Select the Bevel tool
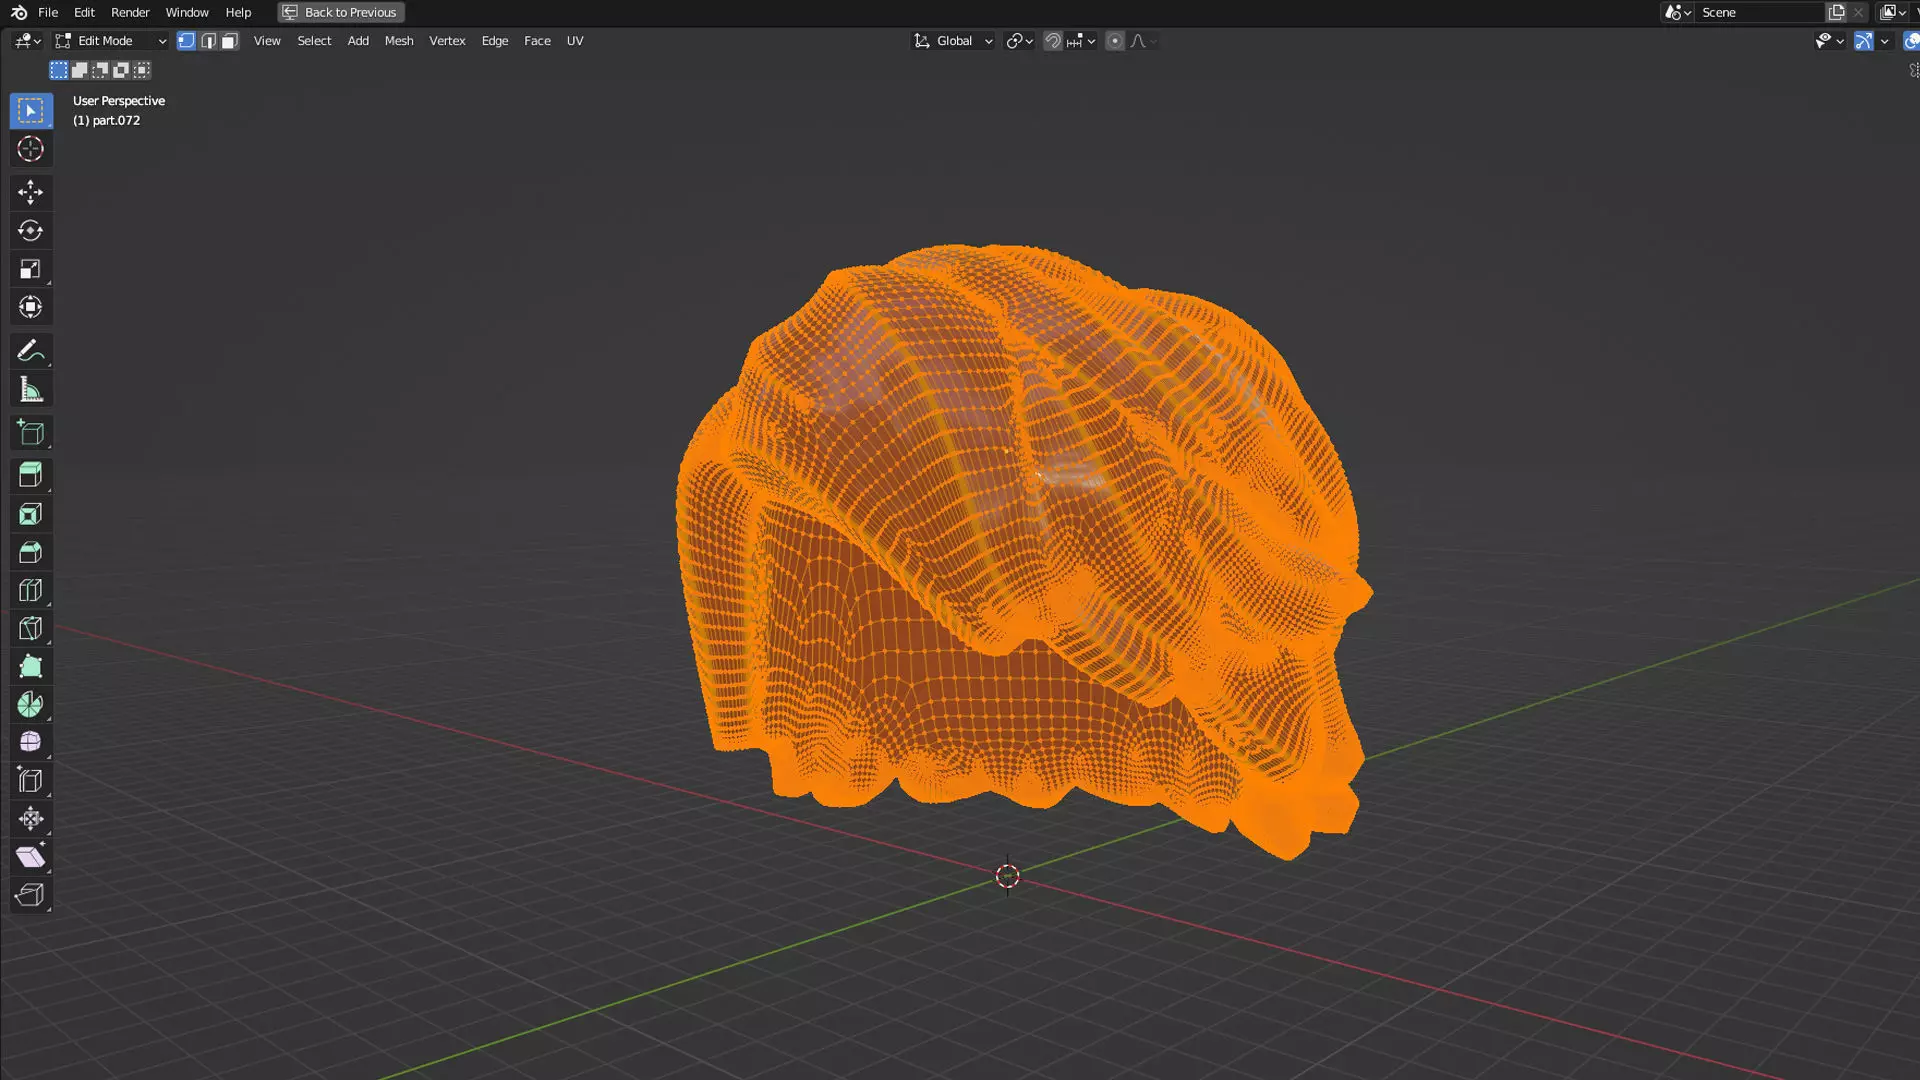The width and height of the screenshot is (1920, 1080). 30,552
